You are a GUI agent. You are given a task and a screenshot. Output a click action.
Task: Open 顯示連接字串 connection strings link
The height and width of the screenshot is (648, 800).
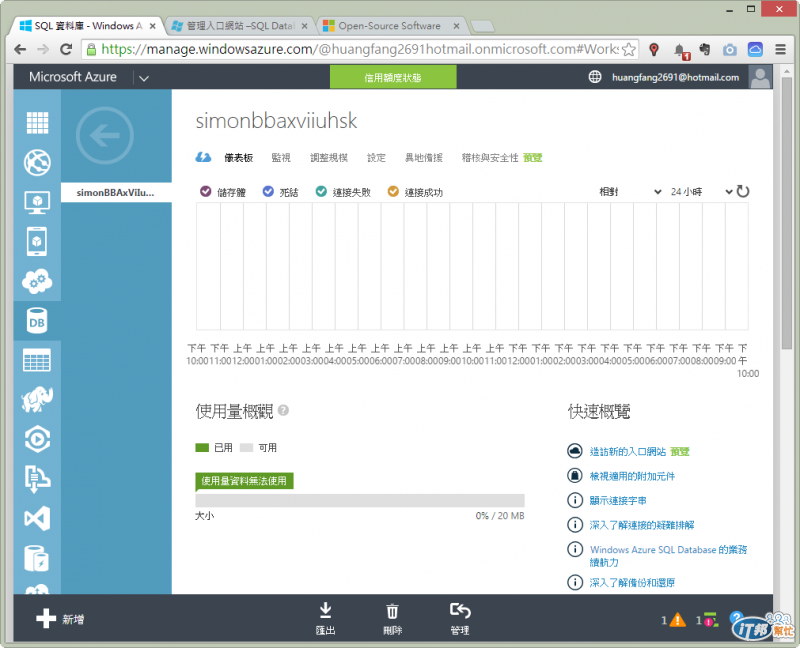click(x=618, y=501)
